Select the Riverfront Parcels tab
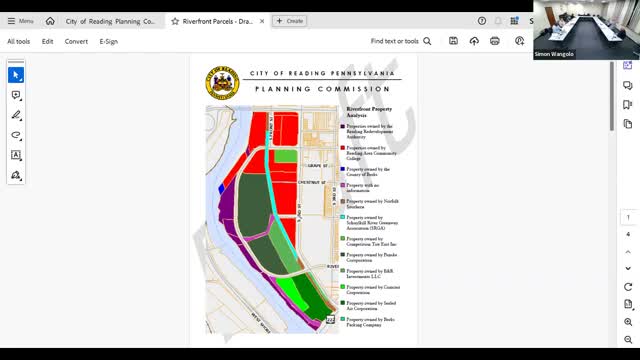The height and width of the screenshot is (360, 640). click(218, 21)
